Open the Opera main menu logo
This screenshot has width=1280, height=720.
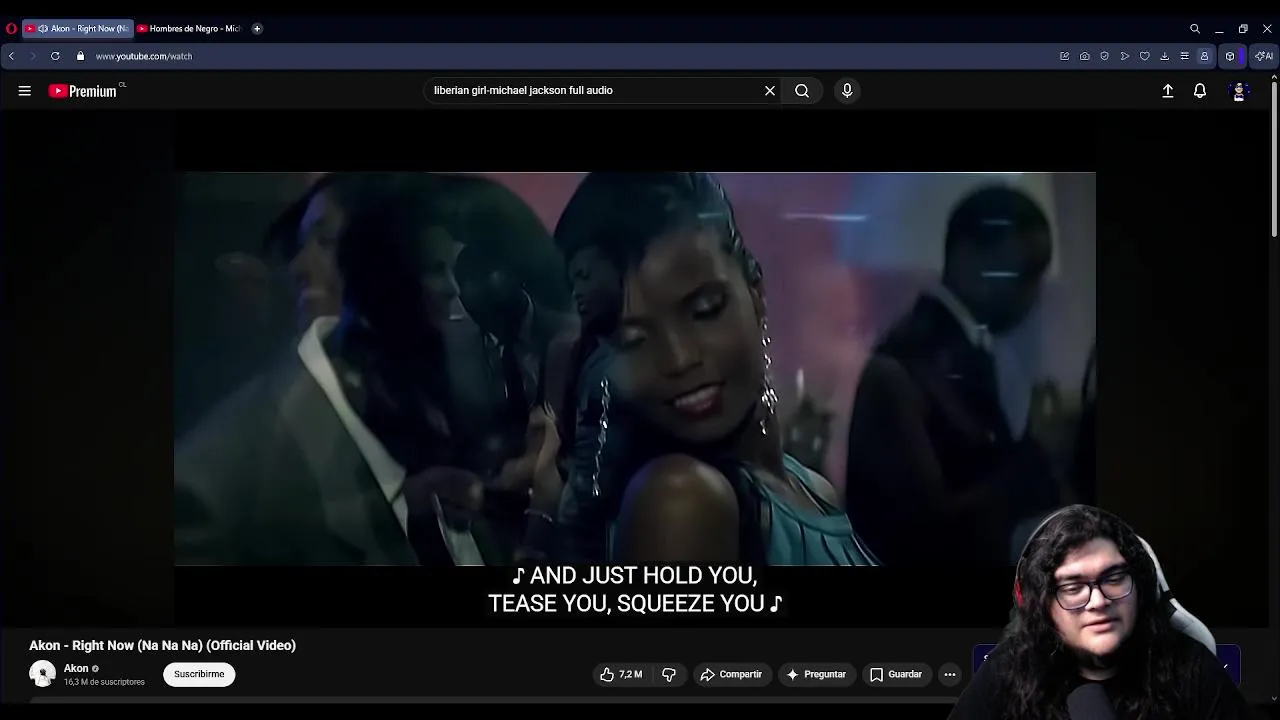11,29
